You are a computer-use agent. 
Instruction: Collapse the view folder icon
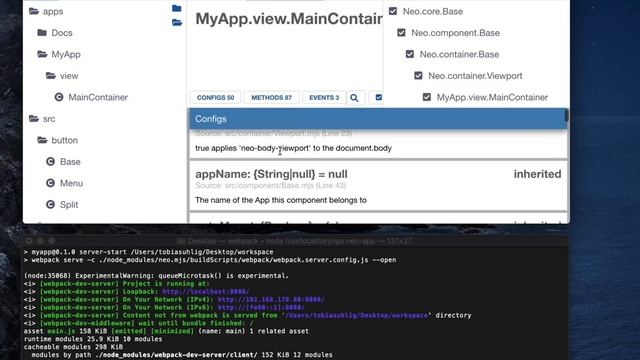coord(51,76)
